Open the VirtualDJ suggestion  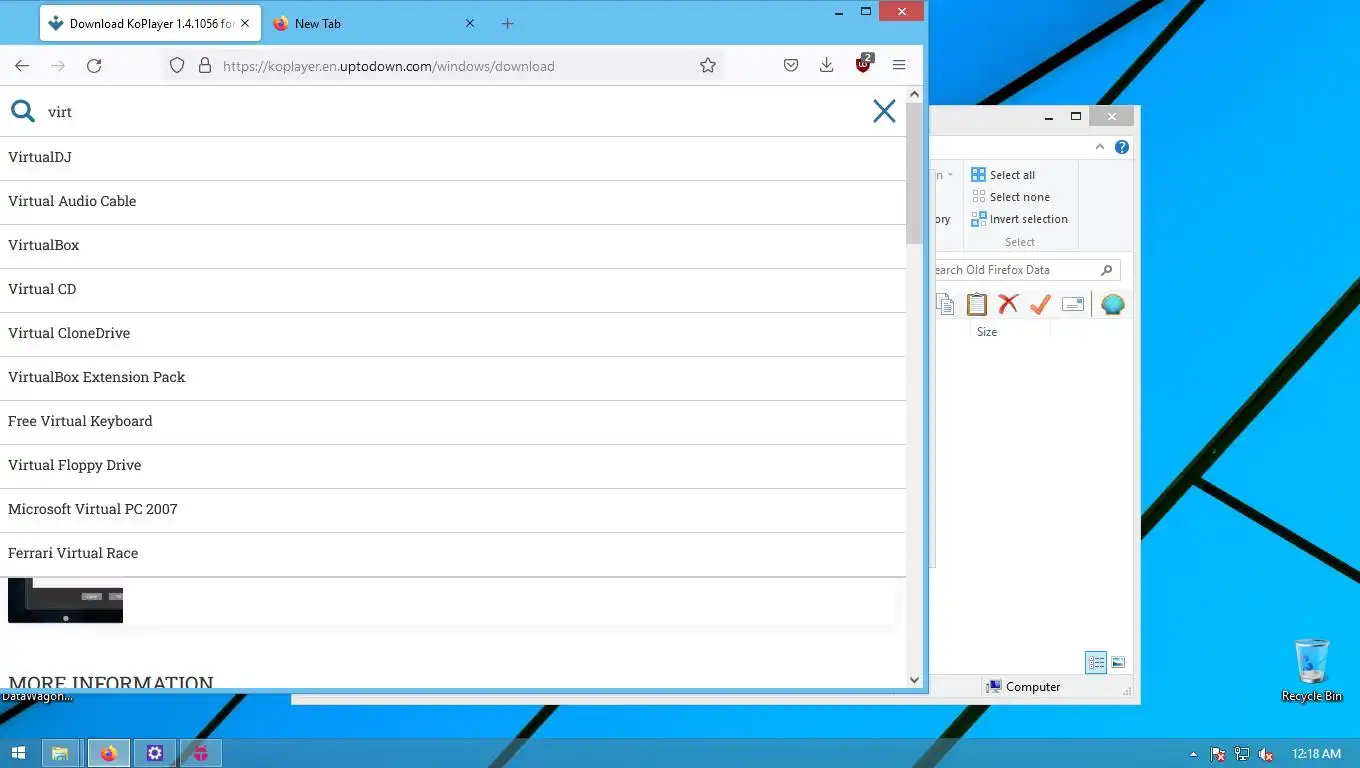click(x=452, y=157)
